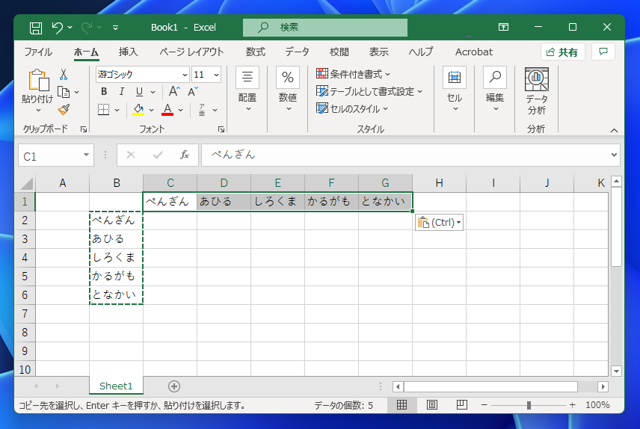Open the 編集 editing group
The width and height of the screenshot is (640, 429).
[x=495, y=90]
